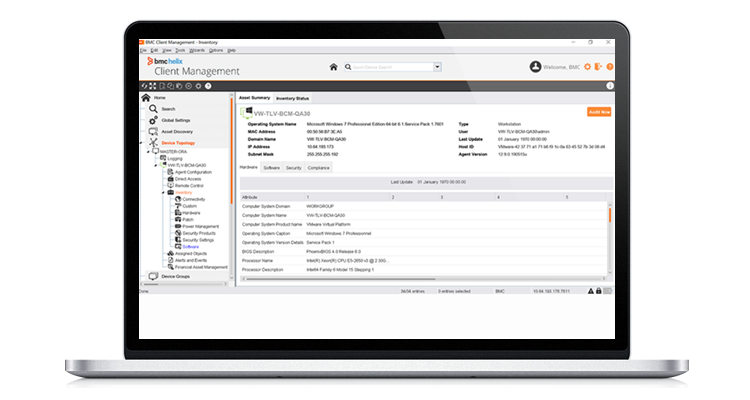Switch to the Inventory Status tab
The image size is (750, 400).
[x=292, y=99]
